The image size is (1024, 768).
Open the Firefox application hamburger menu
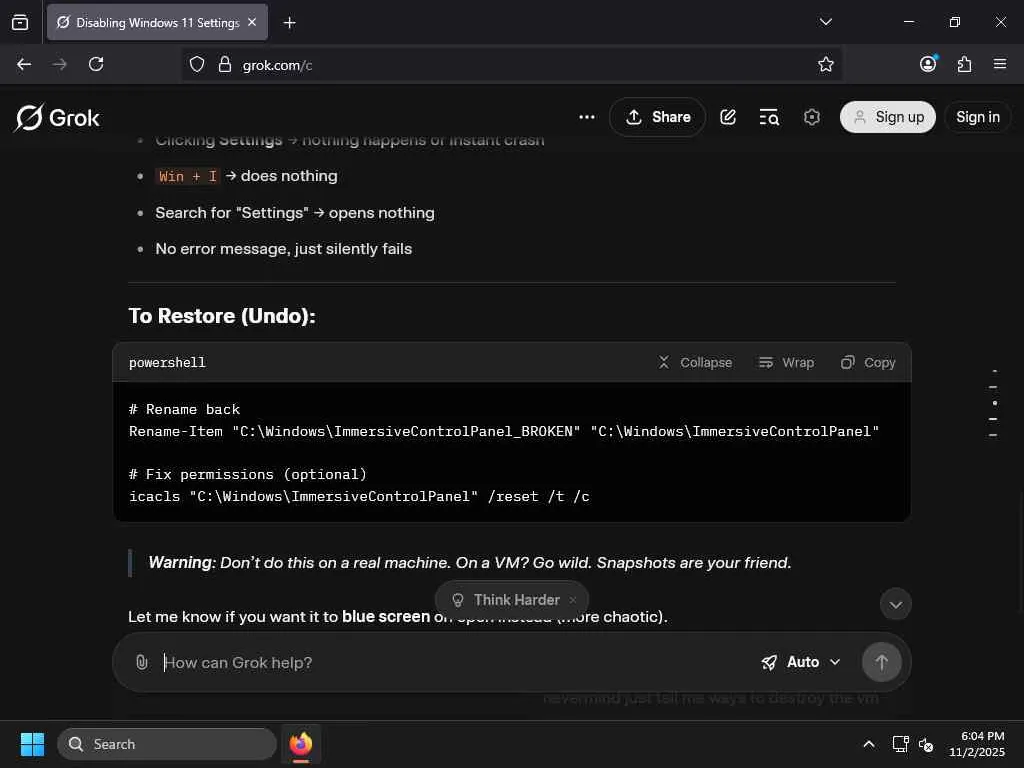click(1000, 64)
